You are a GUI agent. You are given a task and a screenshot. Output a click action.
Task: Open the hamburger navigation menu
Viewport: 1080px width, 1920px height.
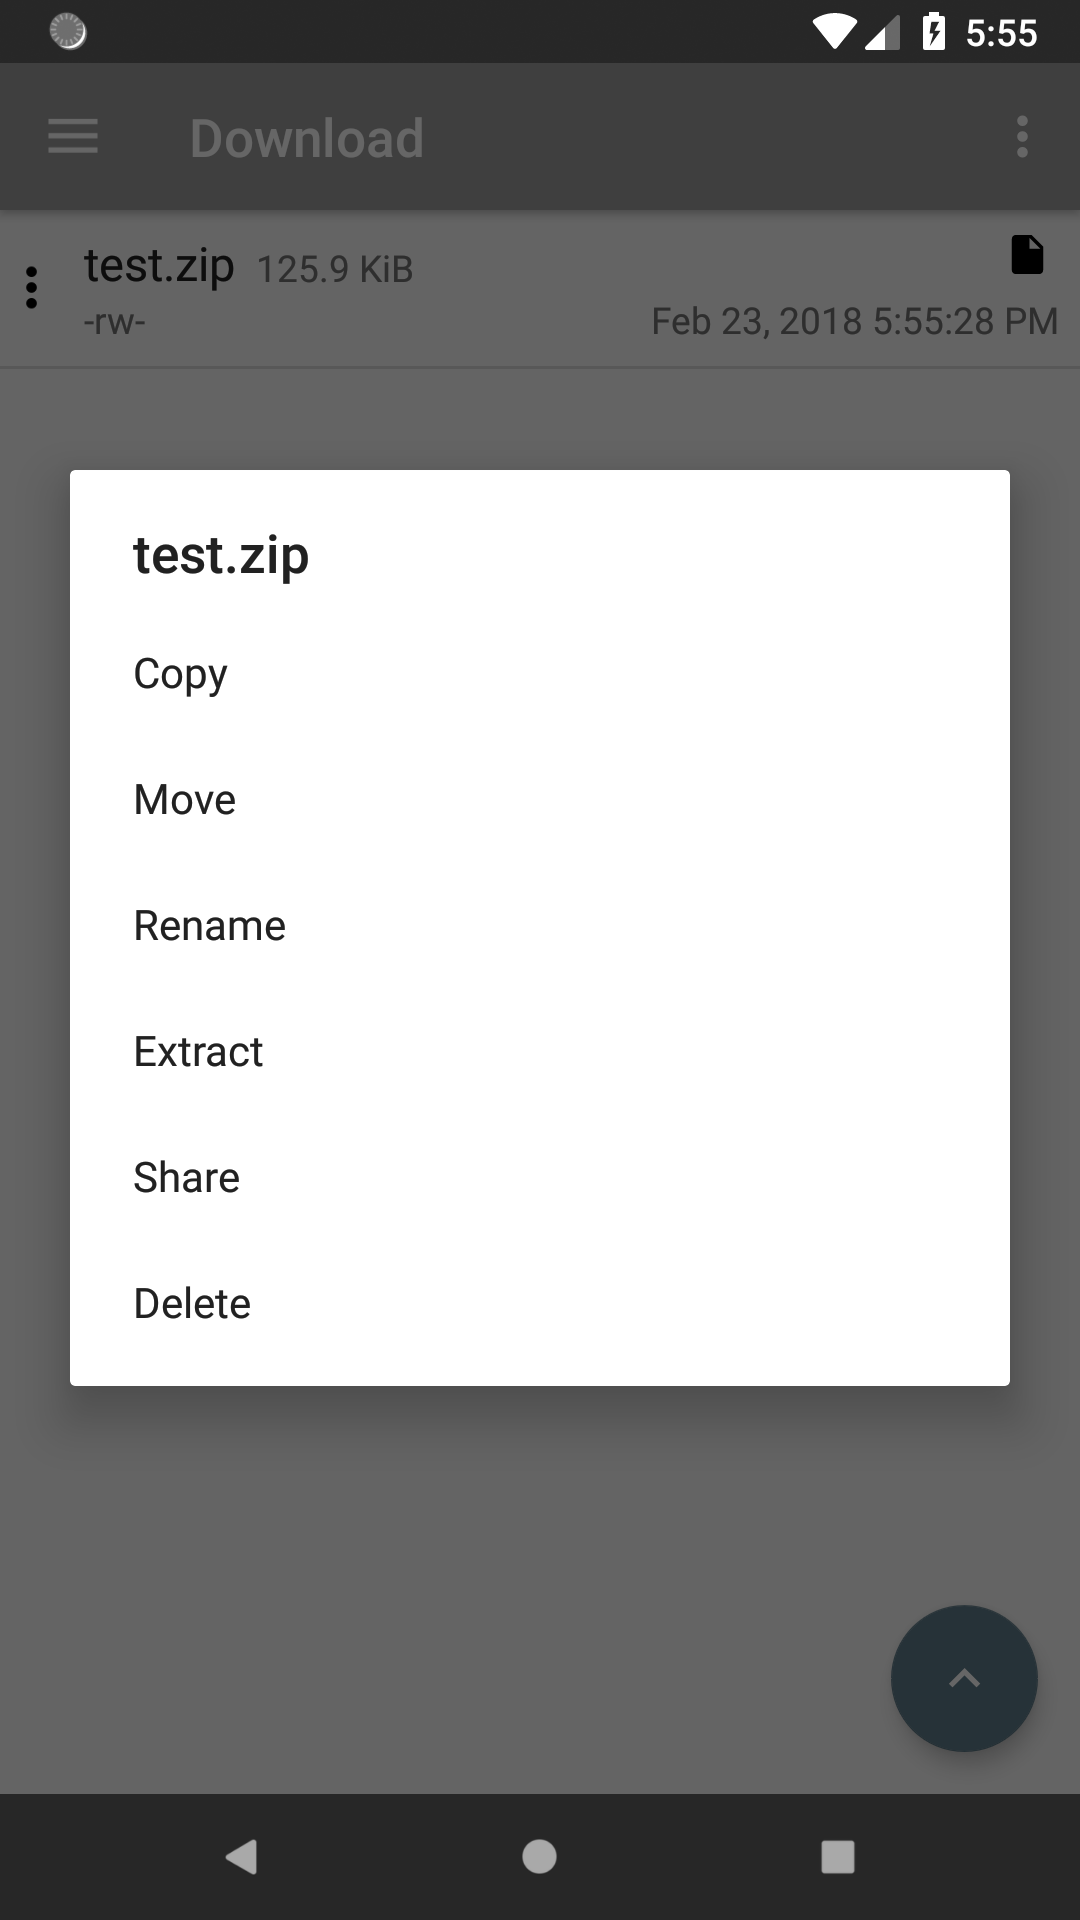(73, 137)
